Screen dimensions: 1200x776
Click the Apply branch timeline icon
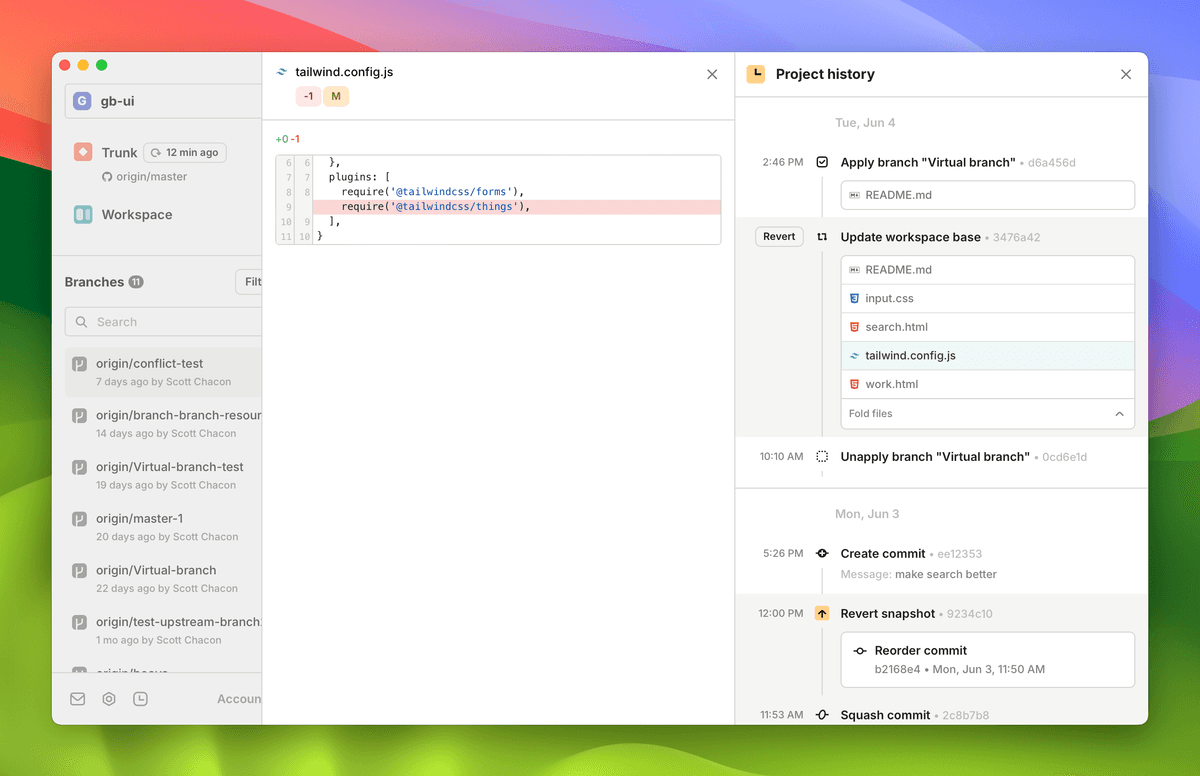click(822, 162)
